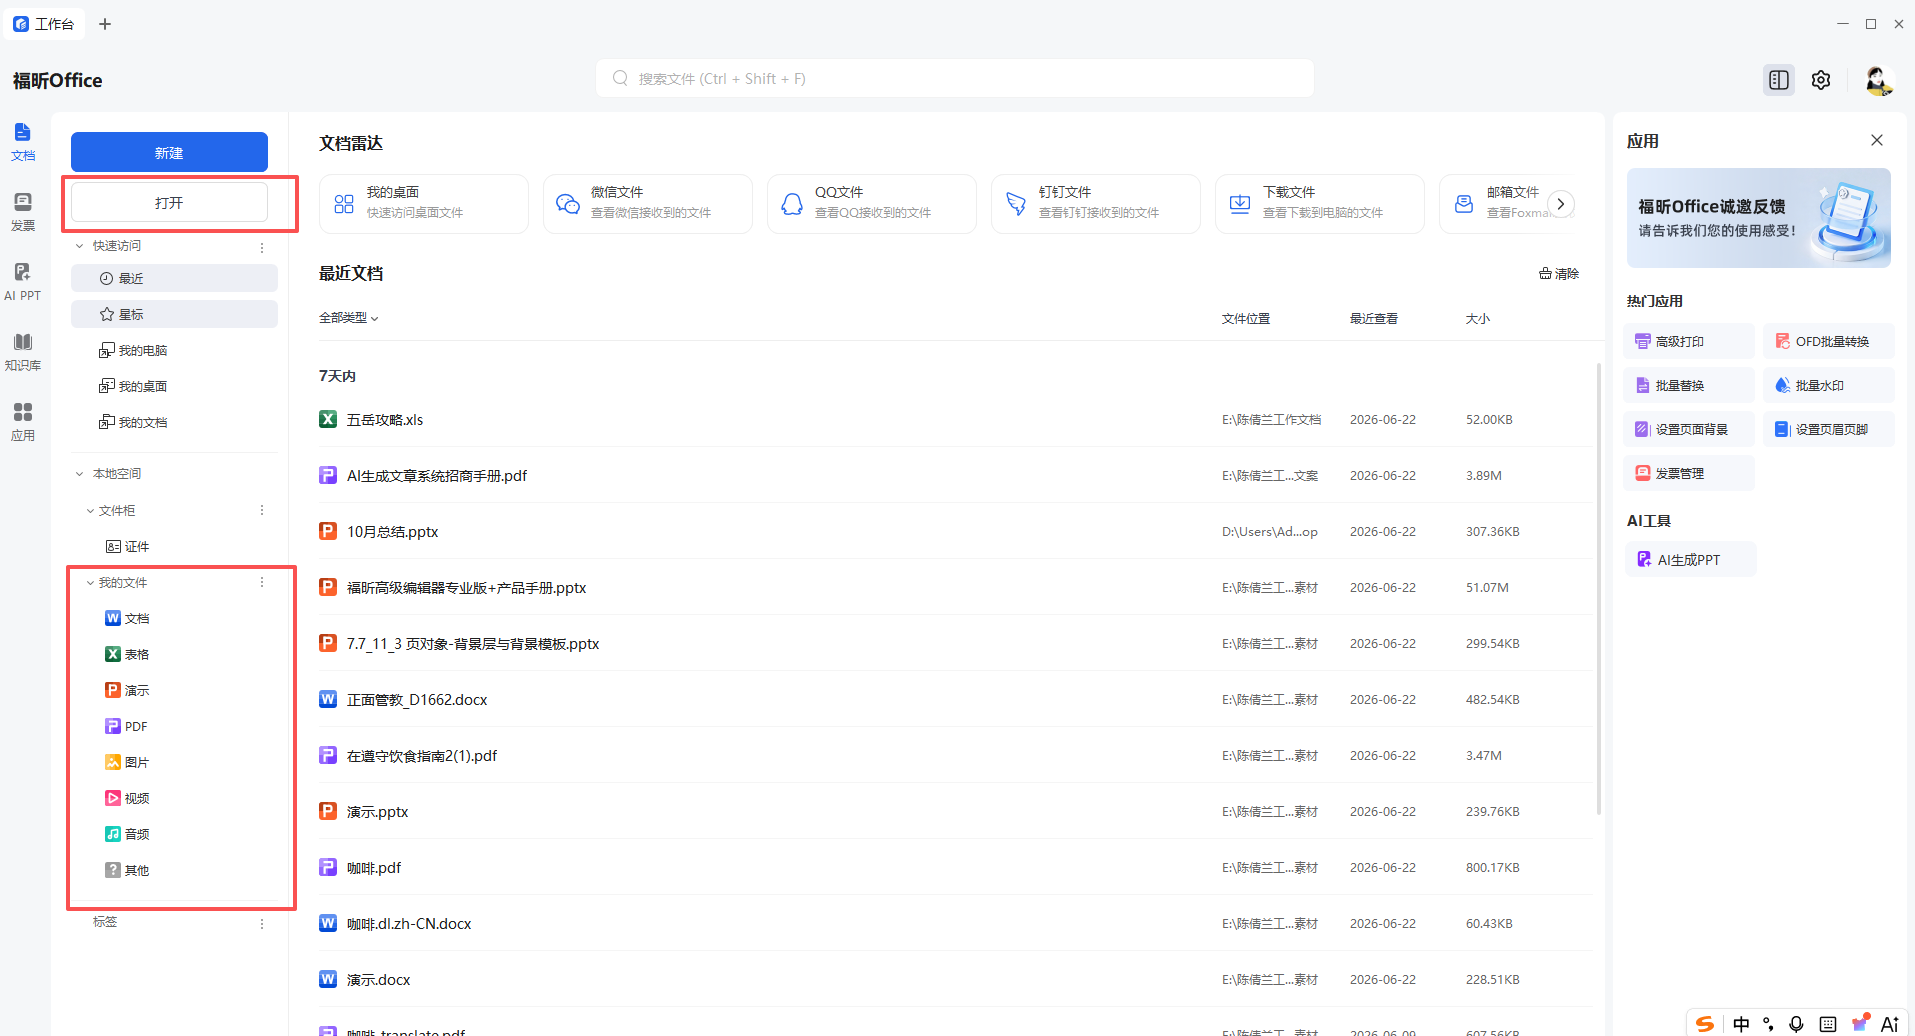Launch OFD批量转换 app
The image size is (1915, 1036).
tap(1829, 341)
